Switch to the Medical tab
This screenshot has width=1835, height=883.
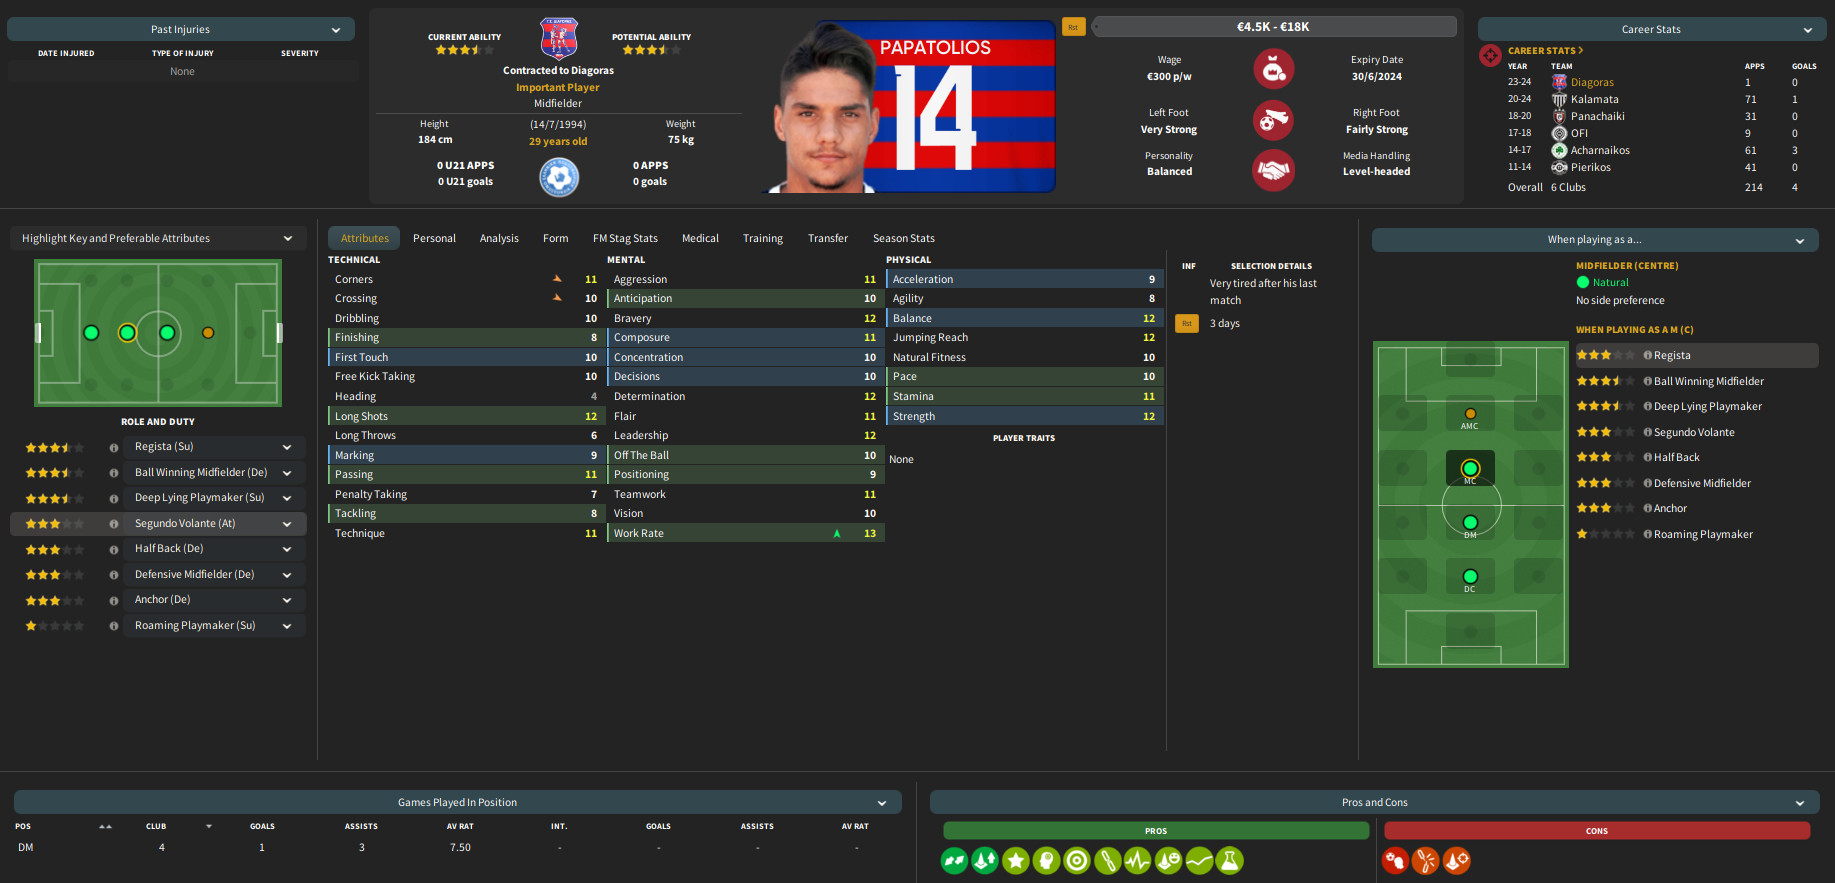coord(700,238)
